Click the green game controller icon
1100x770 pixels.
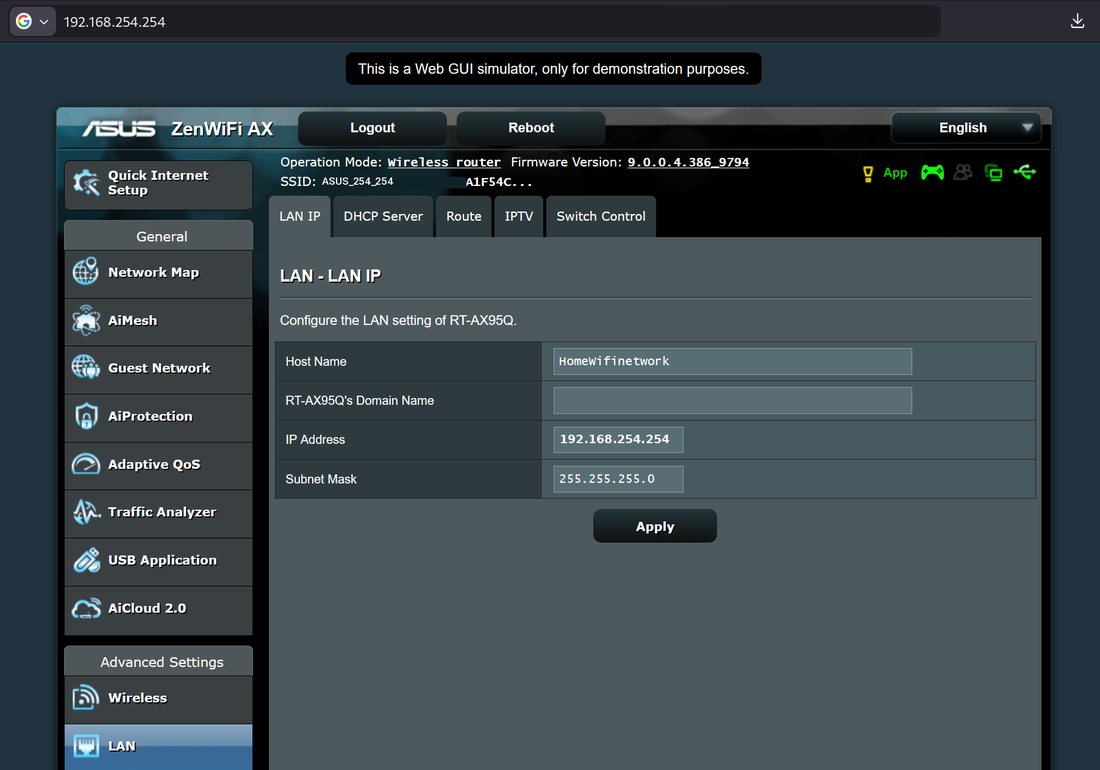click(x=932, y=172)
